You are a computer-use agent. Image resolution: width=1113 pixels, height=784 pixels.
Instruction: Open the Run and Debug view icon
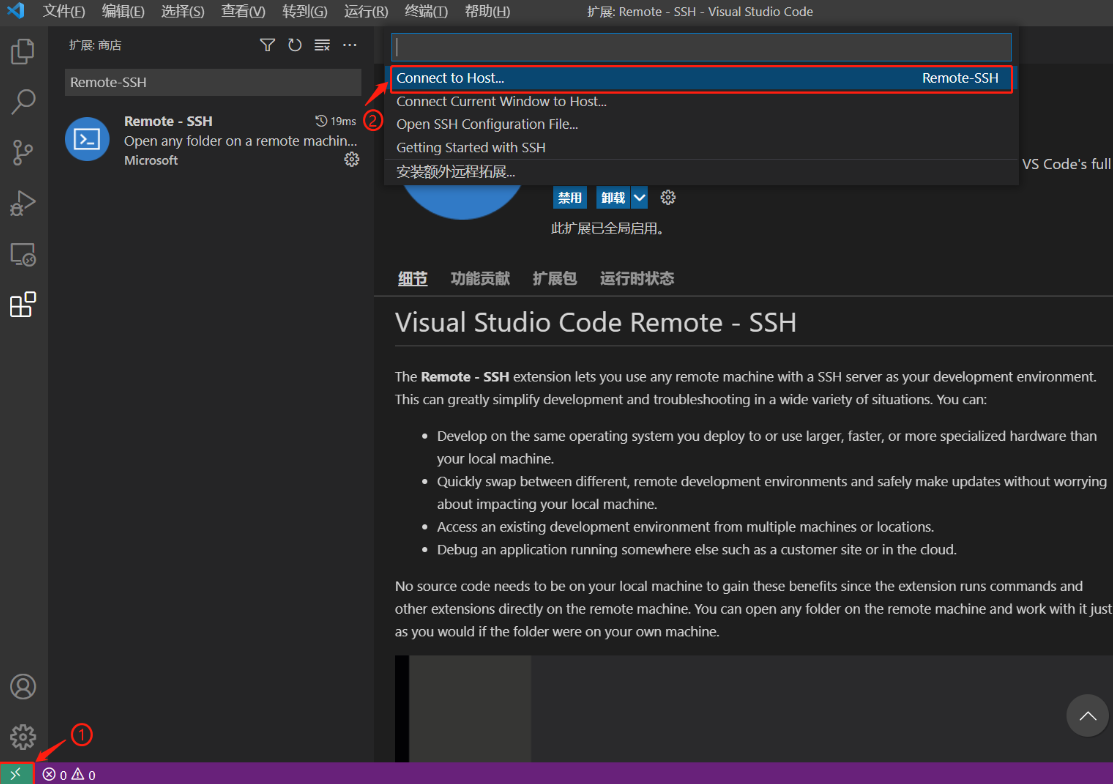point(23,204)
